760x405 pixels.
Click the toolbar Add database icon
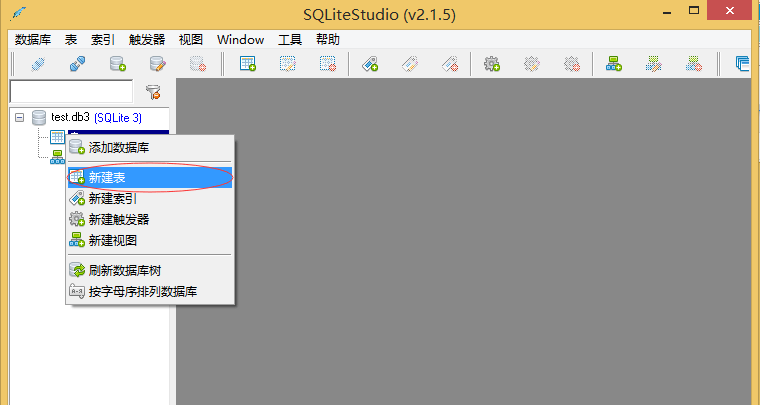point(118,64)
